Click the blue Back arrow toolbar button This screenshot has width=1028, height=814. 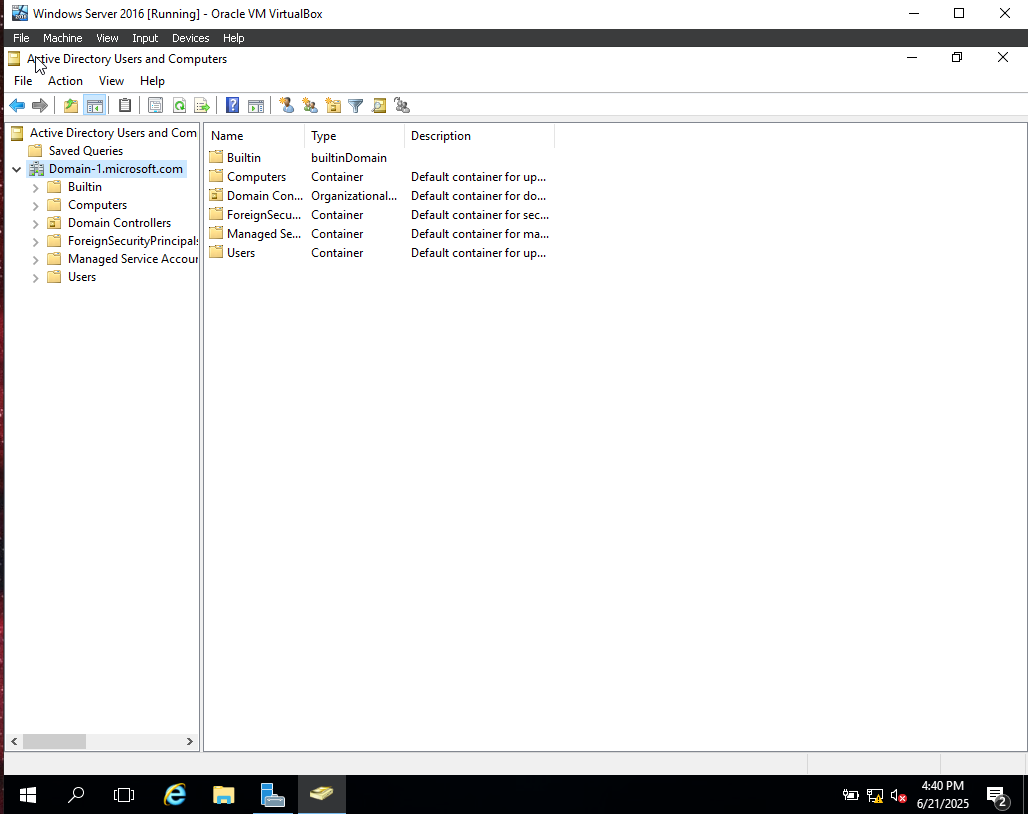[x=17, y=106]
